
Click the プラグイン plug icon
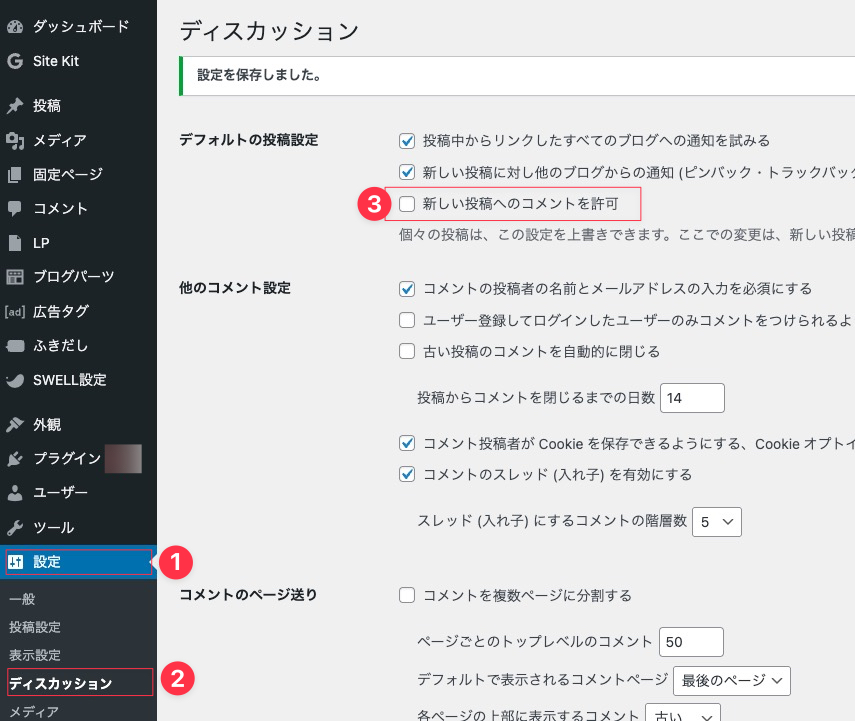click(x=15, y=459)
